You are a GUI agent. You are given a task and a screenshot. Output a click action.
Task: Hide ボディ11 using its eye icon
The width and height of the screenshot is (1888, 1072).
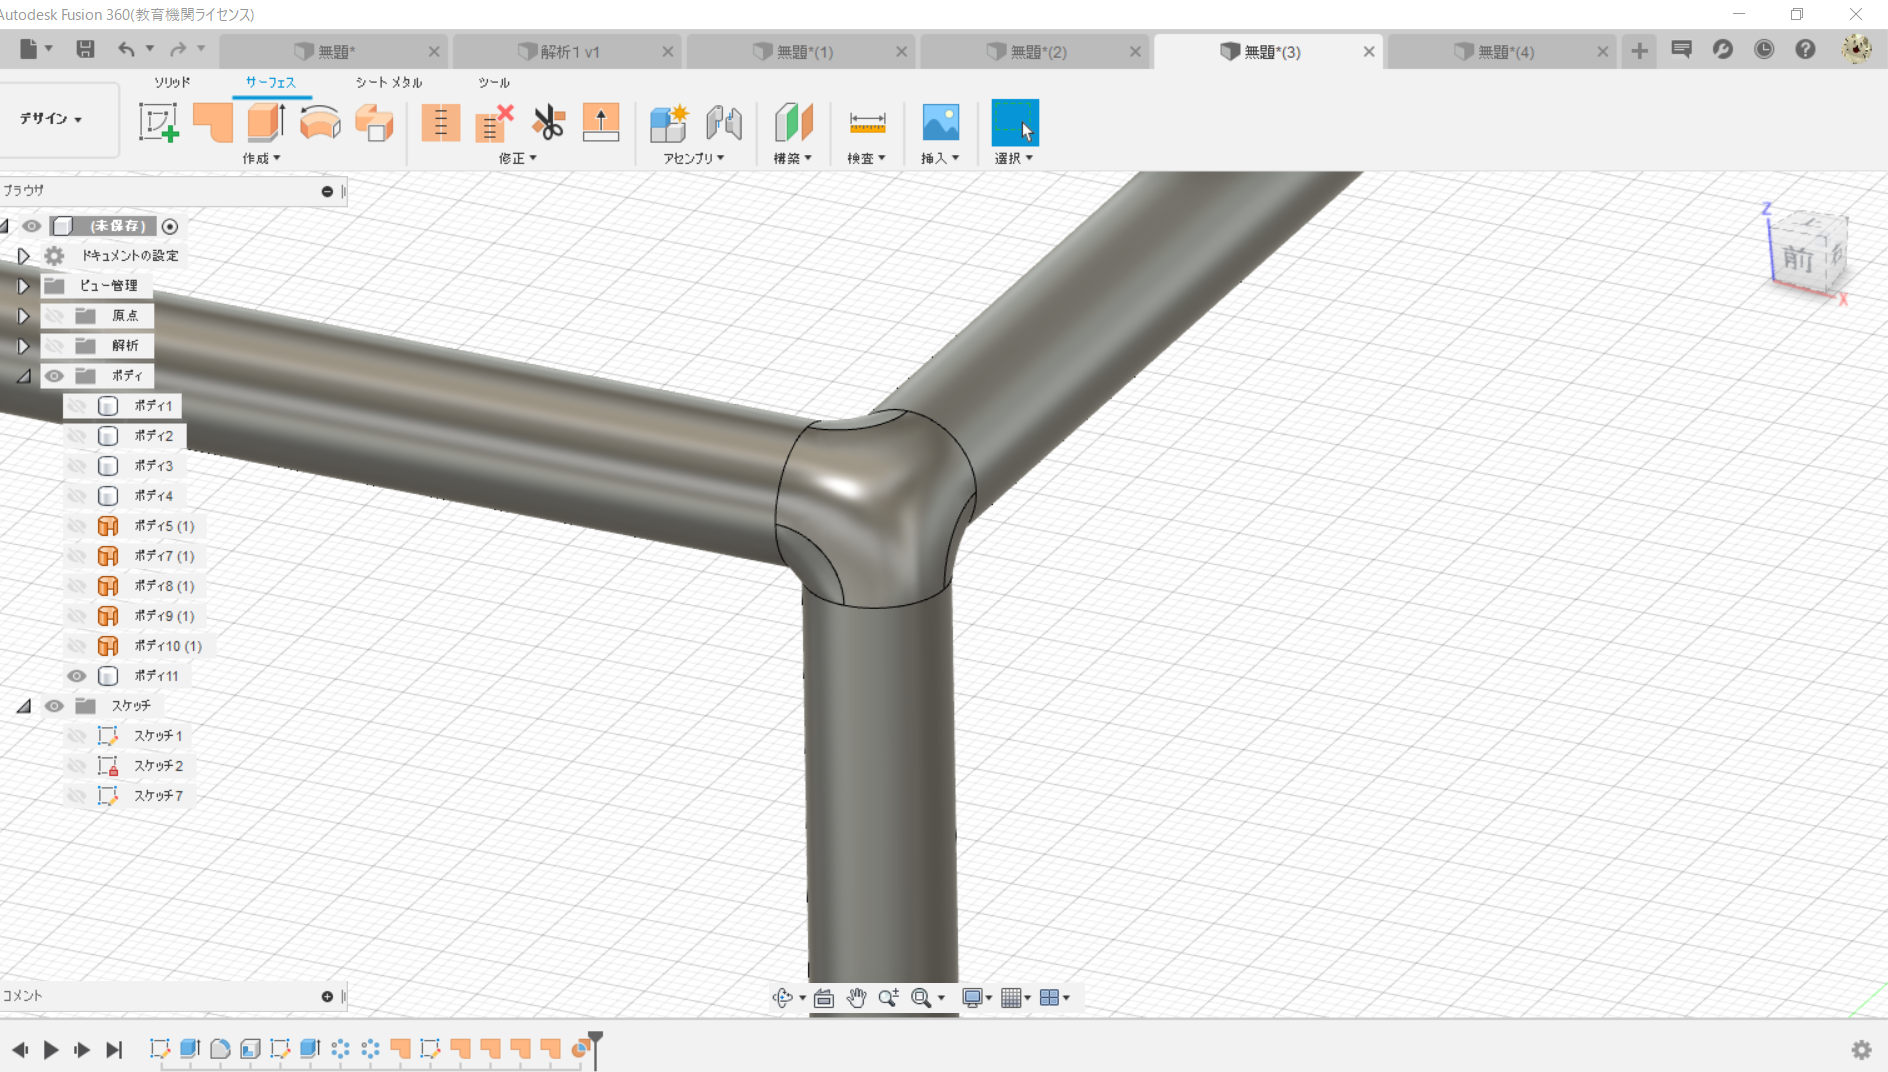click(76, 676)
